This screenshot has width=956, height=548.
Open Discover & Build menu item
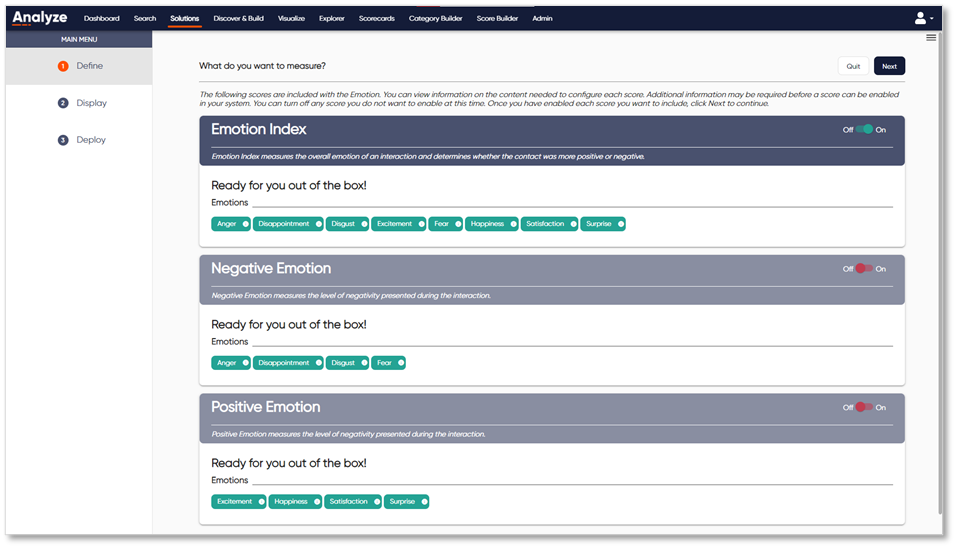238,18
